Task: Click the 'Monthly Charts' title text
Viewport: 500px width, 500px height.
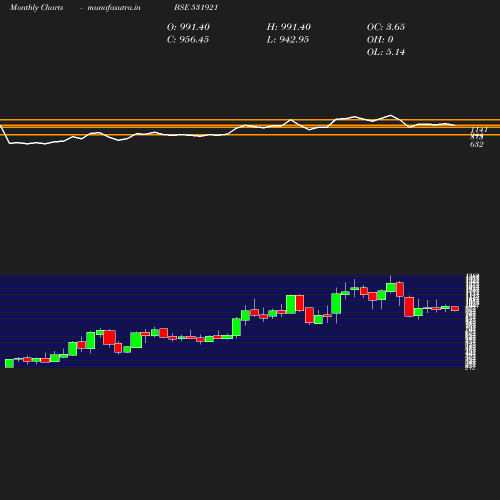Action: click(x=36, y=8)
